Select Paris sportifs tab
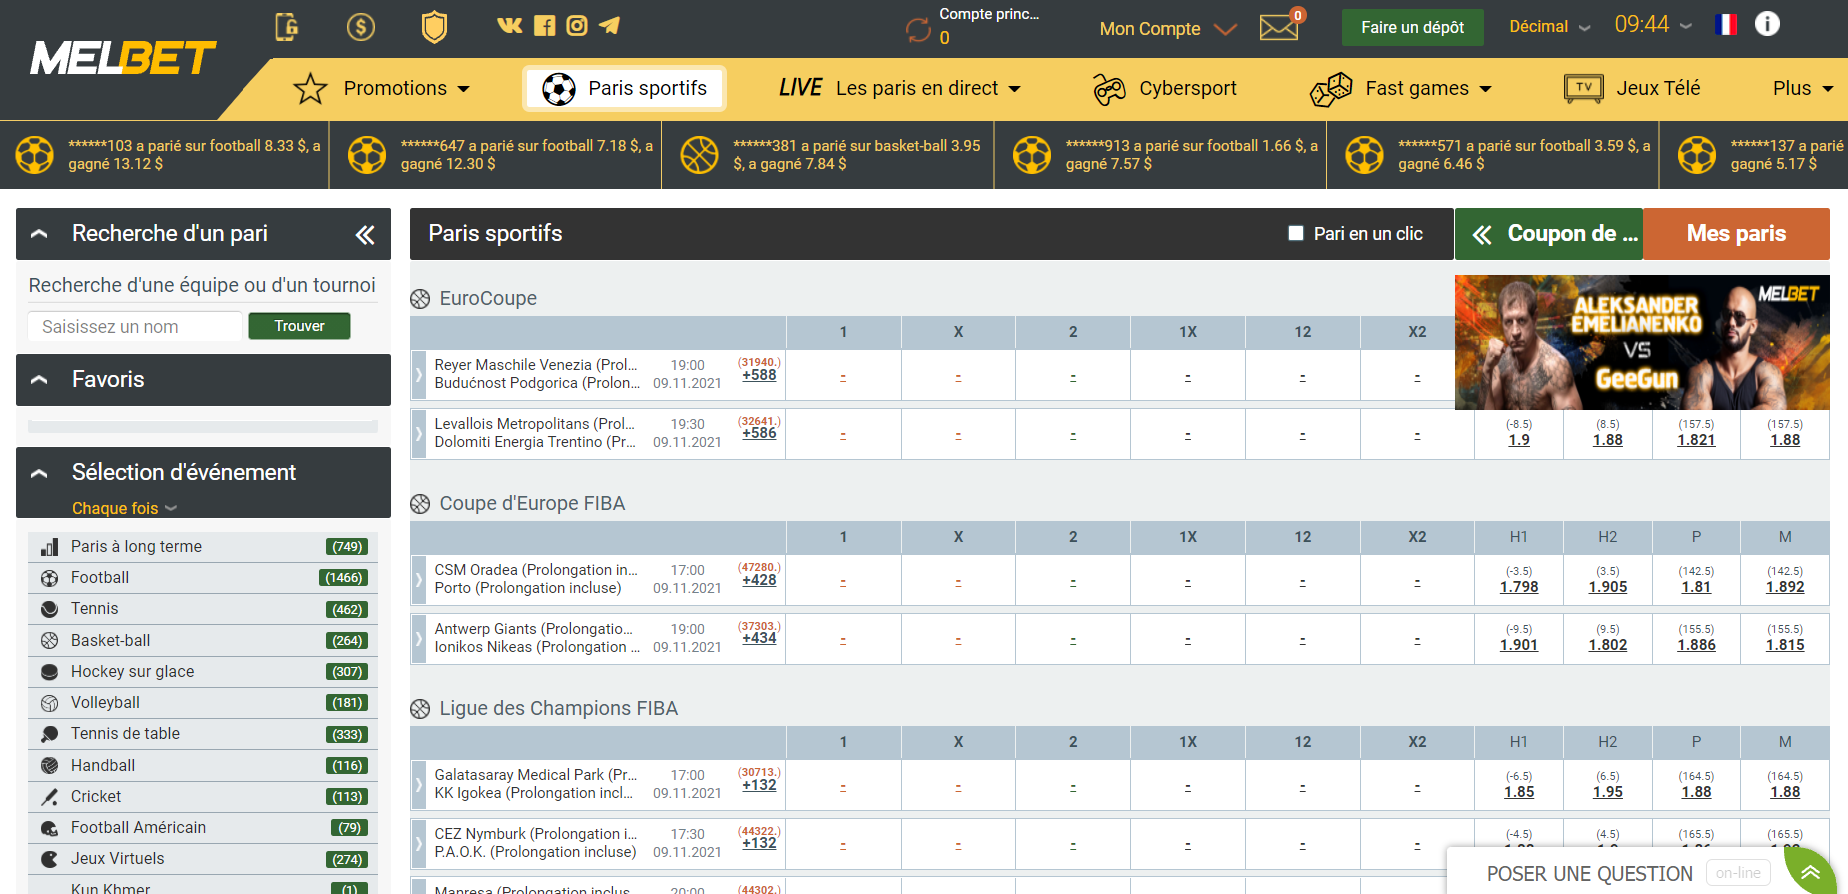This screenshot has height=894, width=1848. tap(625, 89)
